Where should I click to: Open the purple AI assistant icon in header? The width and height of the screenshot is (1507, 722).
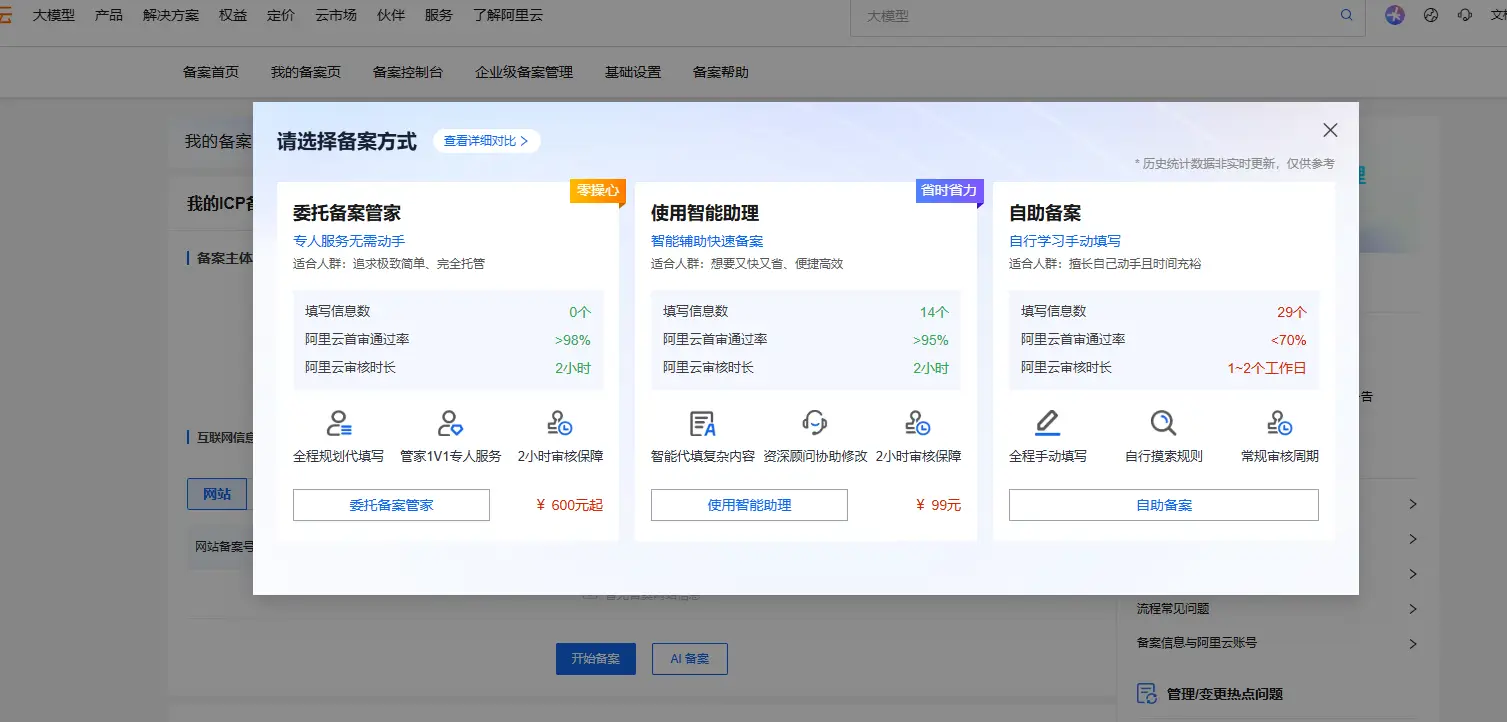point(1395,15)
